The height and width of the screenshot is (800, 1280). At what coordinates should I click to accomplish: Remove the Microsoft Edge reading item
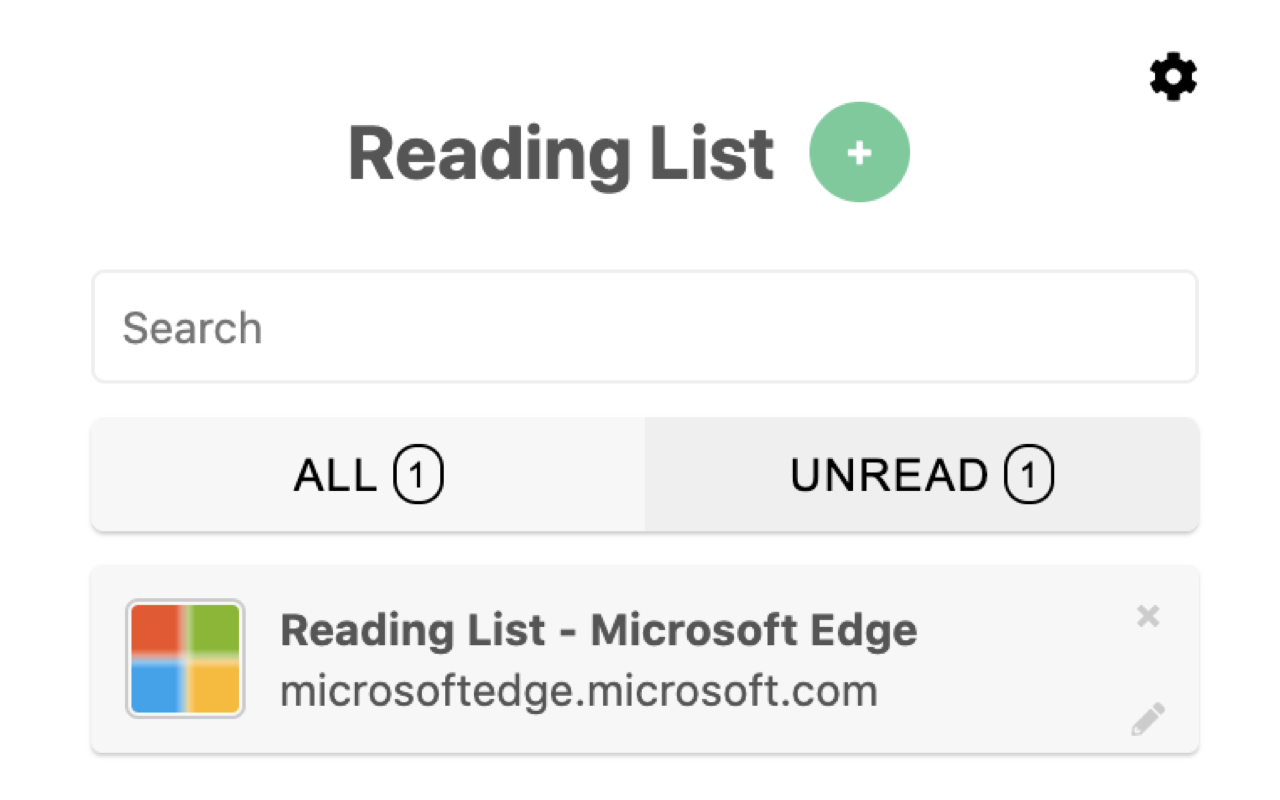1148,616
